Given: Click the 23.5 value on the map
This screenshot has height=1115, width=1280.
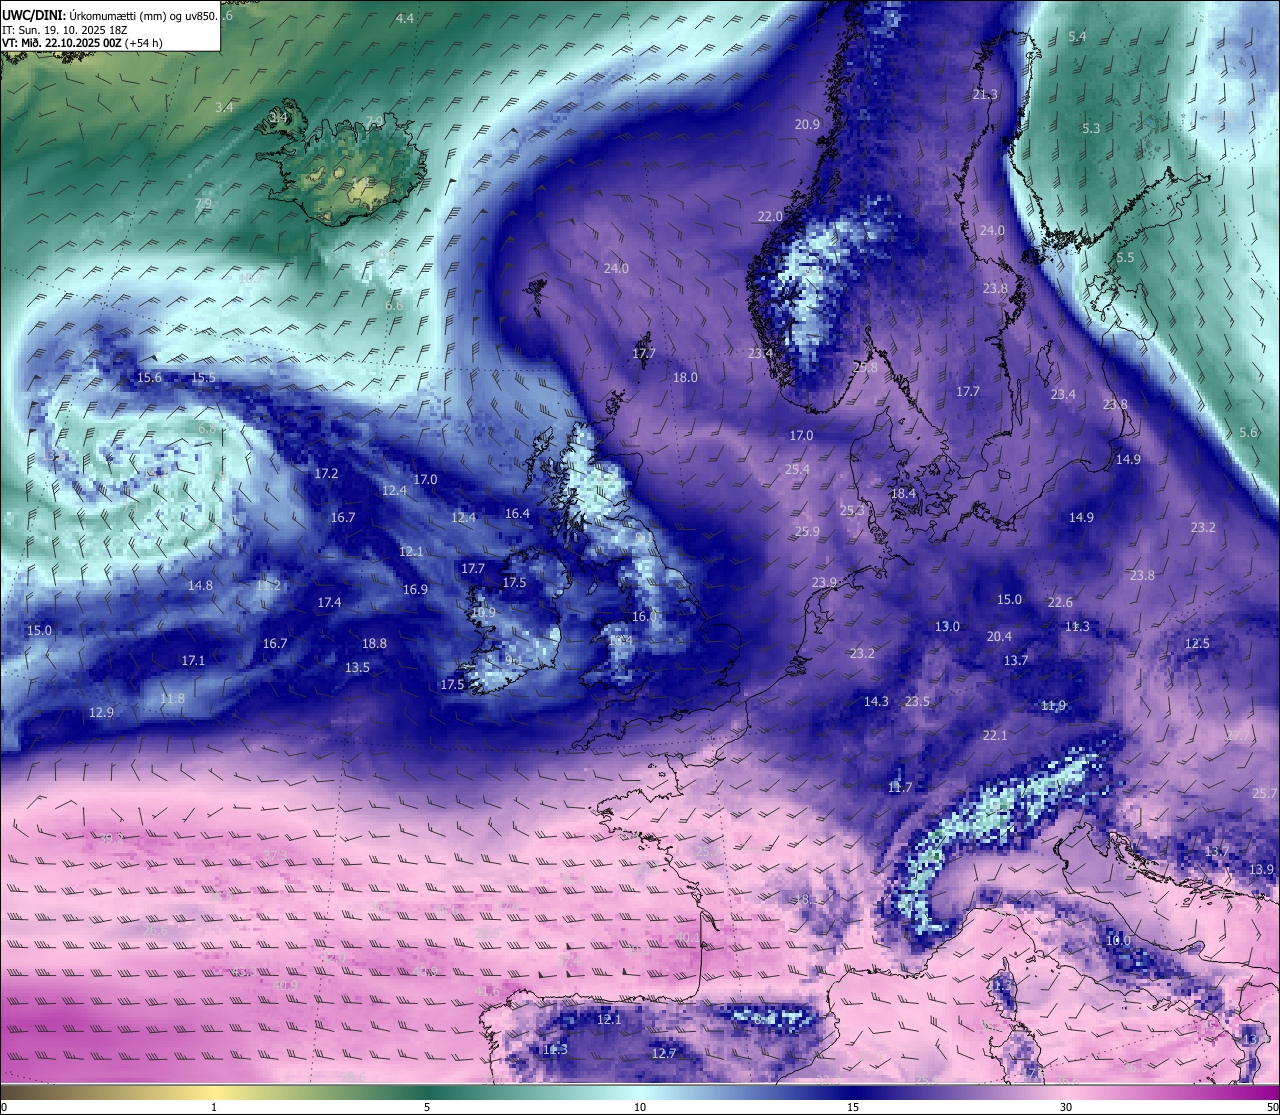Looking at the screenshot, I should point(917,701).
